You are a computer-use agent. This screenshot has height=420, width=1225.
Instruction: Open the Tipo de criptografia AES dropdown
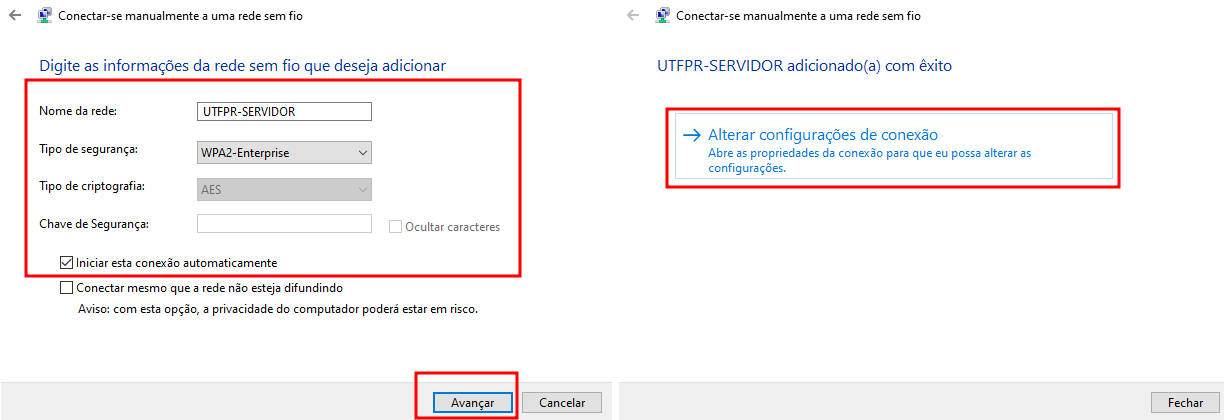point(285,189)
